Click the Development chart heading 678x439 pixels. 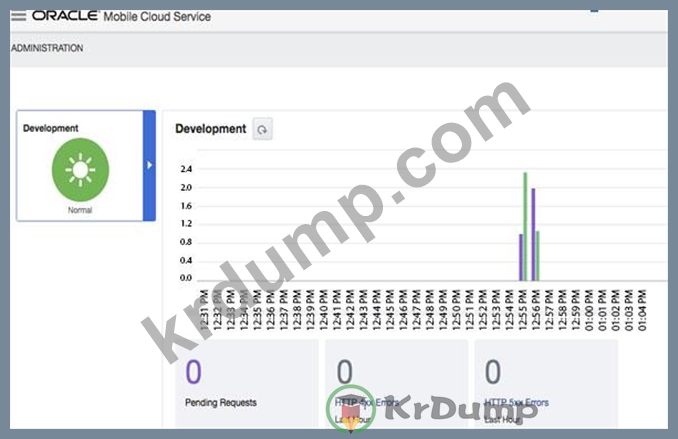click(x=211, y=129)
